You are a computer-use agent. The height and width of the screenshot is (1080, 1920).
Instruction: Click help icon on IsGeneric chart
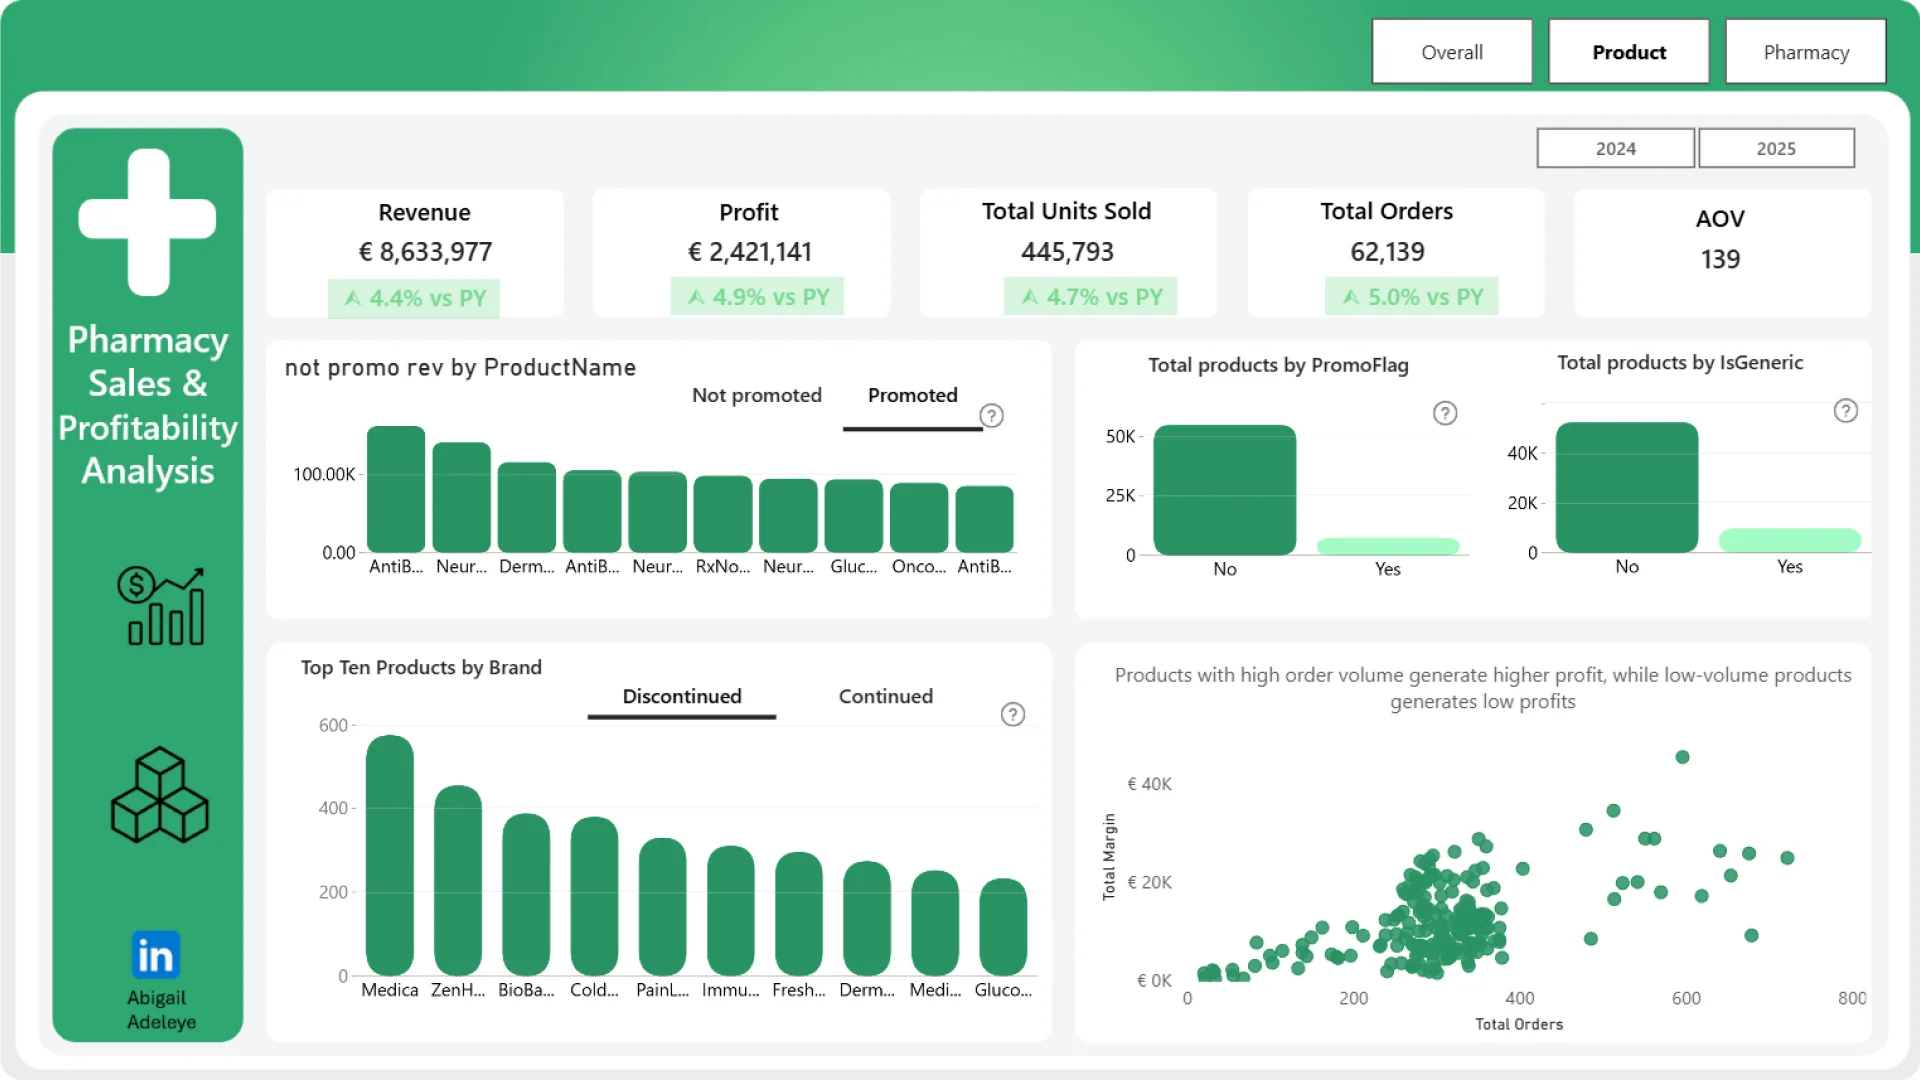pos(1846,411)
